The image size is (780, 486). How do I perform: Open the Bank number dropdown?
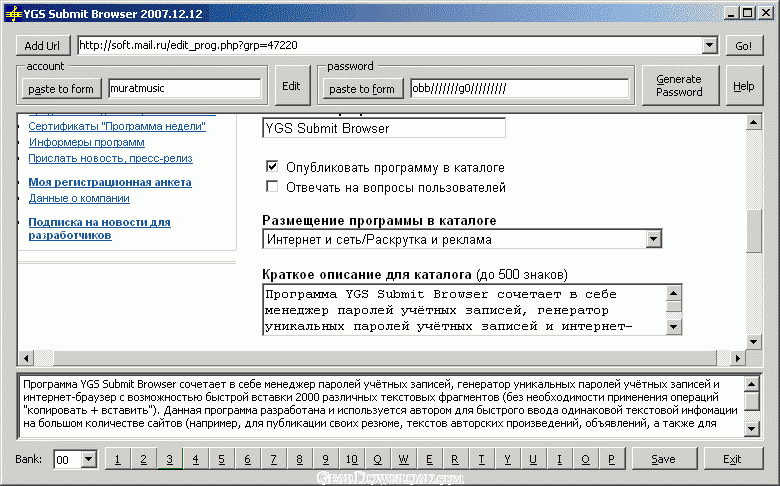[x=89, y=459]
